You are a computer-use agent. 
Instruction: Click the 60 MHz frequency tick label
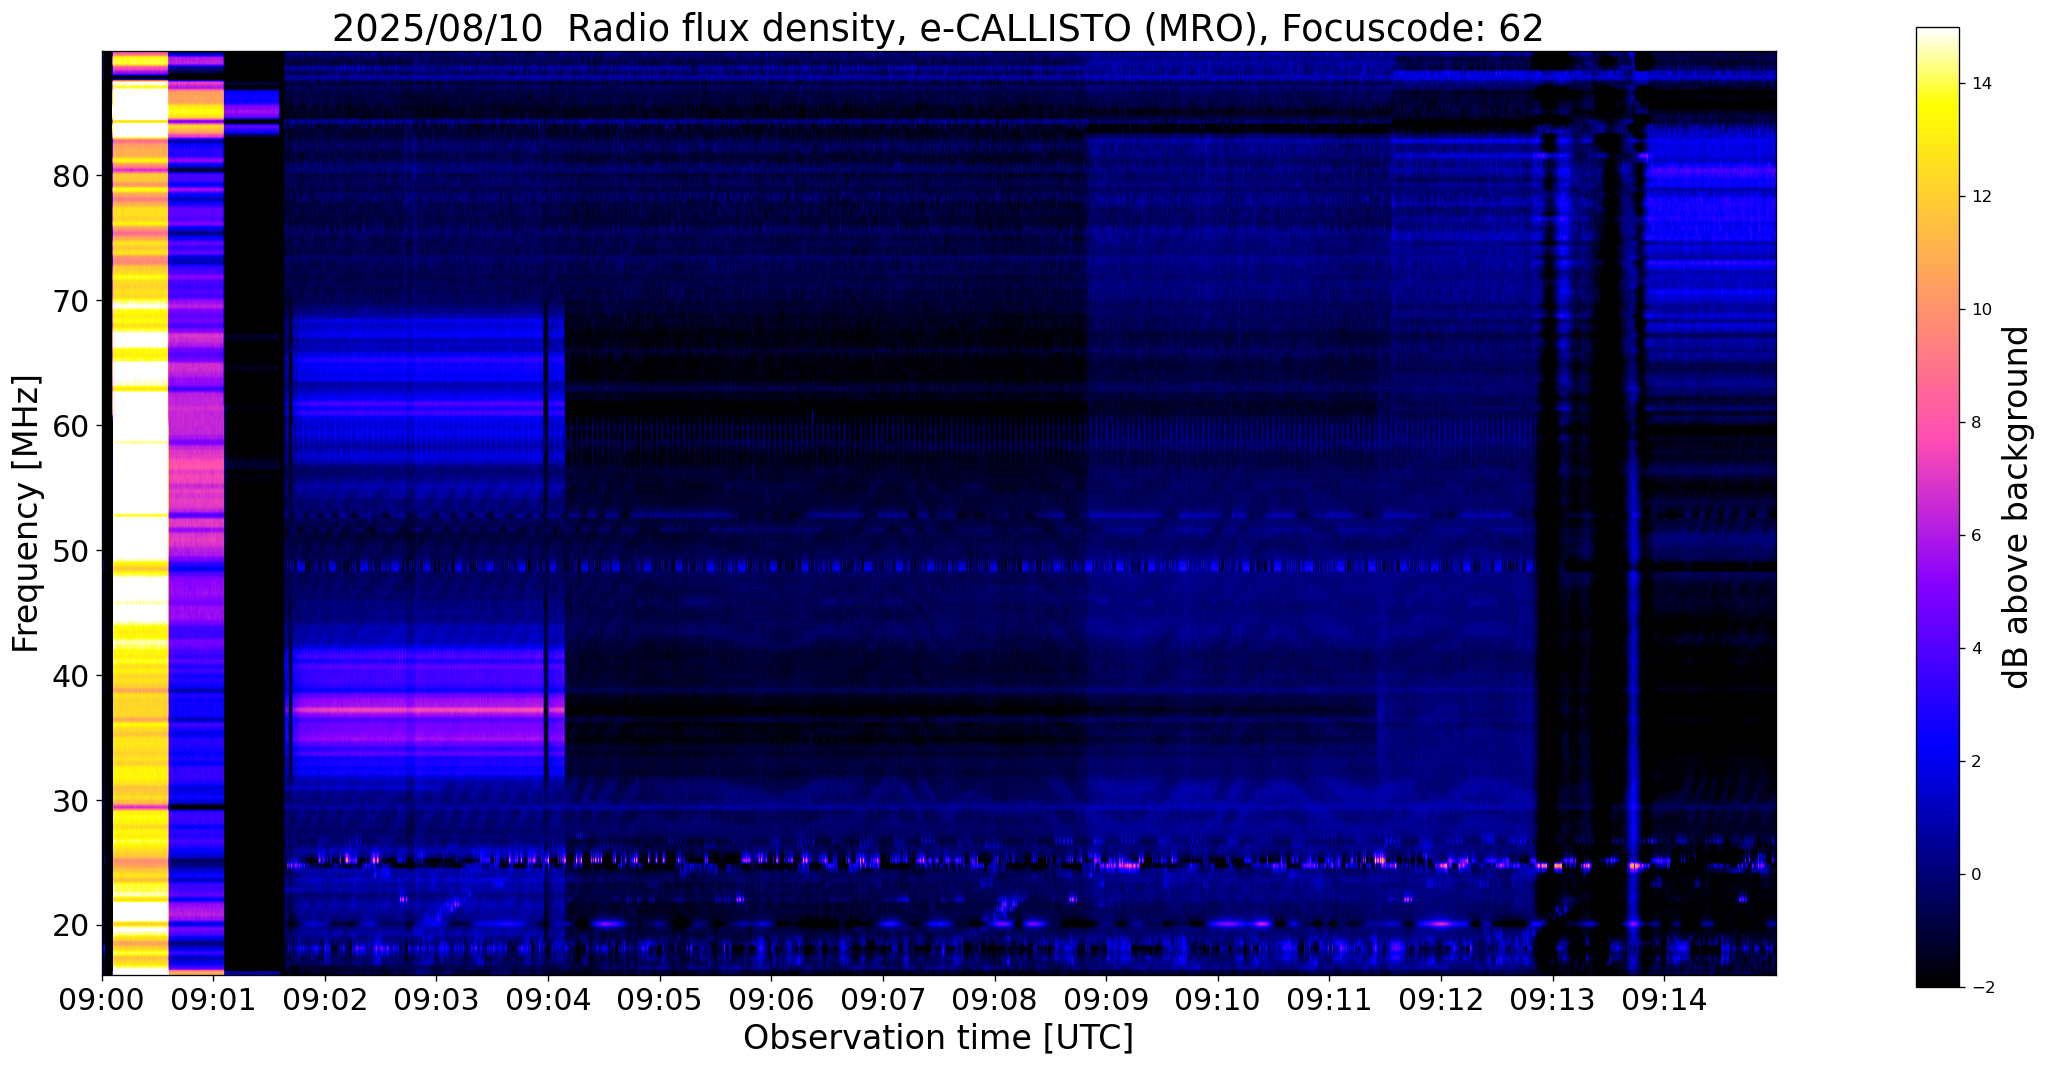tap(70, 426)
